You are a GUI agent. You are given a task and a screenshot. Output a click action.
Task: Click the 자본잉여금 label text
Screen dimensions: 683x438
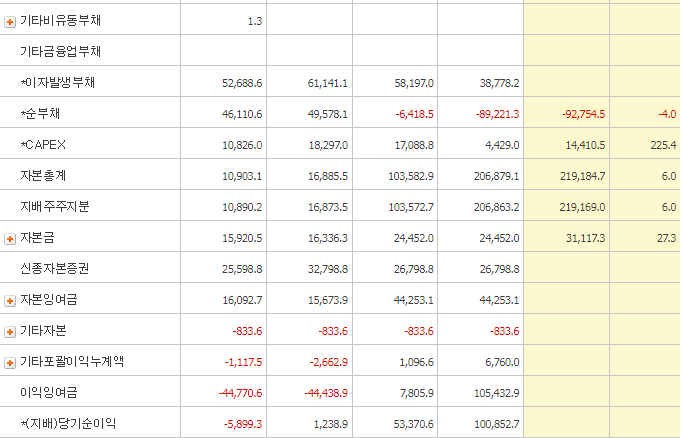click(49, 300)
